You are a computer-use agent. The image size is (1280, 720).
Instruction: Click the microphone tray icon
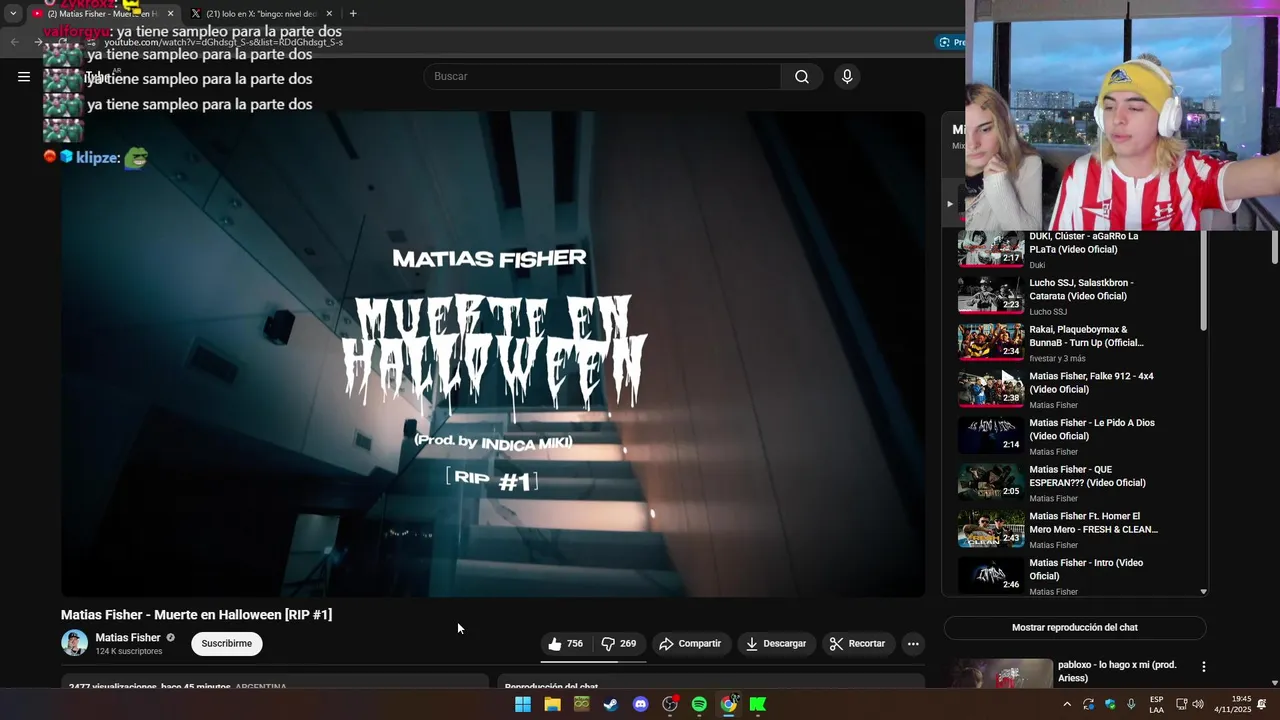click(1131, 704)
